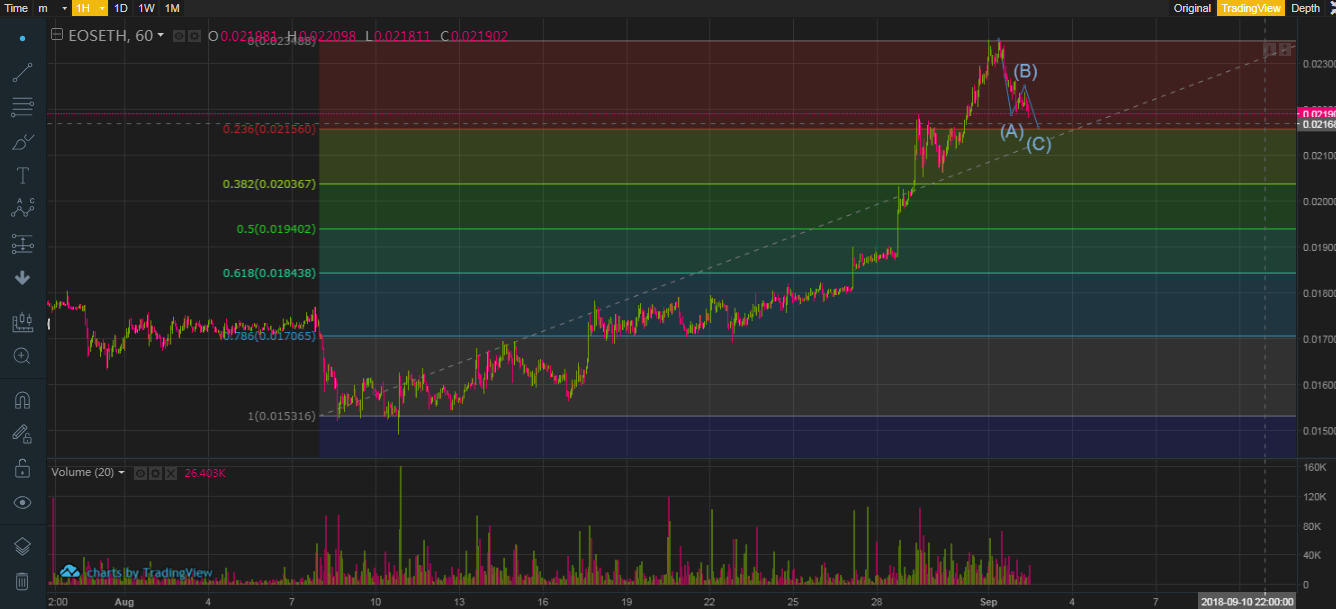The height and width of the screenshot is (609, 1336).
Task: Toggle stay in drawing mode pencil-lock
Action: 22,434
